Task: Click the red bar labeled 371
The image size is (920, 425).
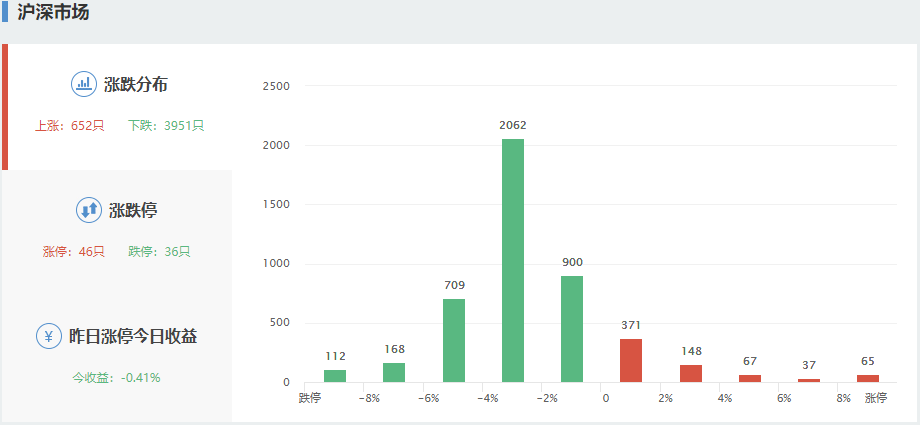Action: pos(631,360)
